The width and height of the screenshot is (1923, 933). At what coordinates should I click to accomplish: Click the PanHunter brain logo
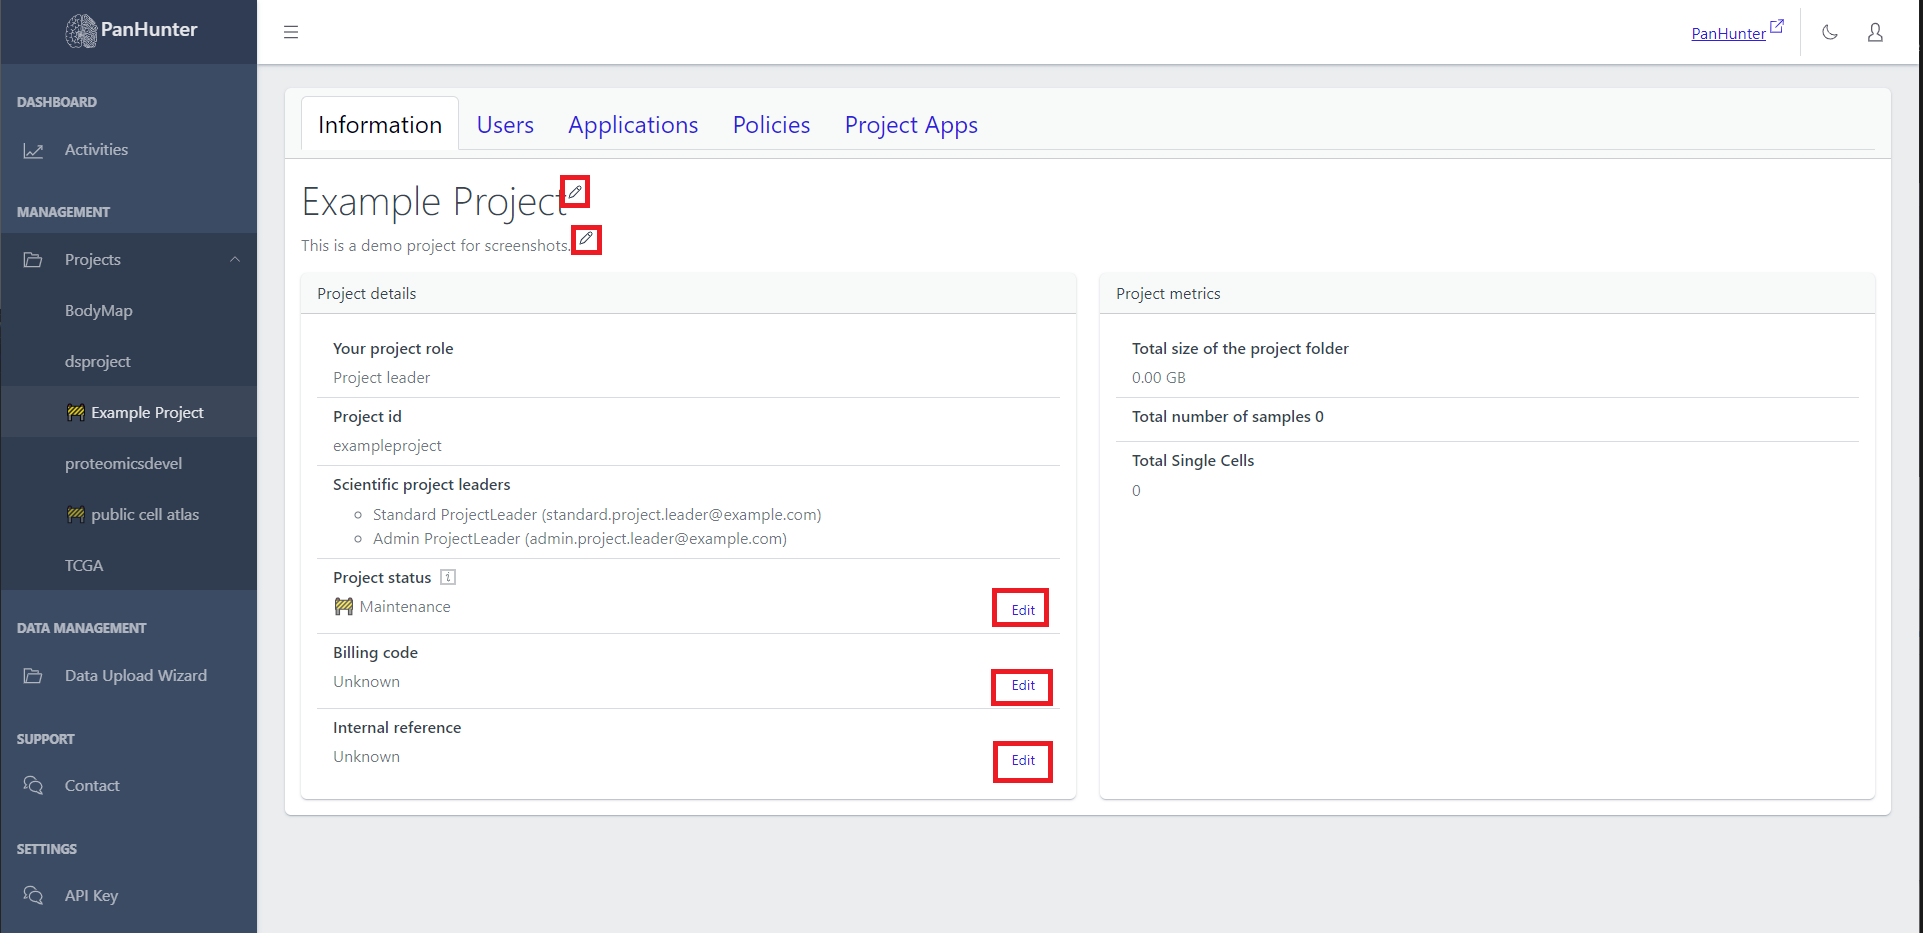(x=80, y=30)
